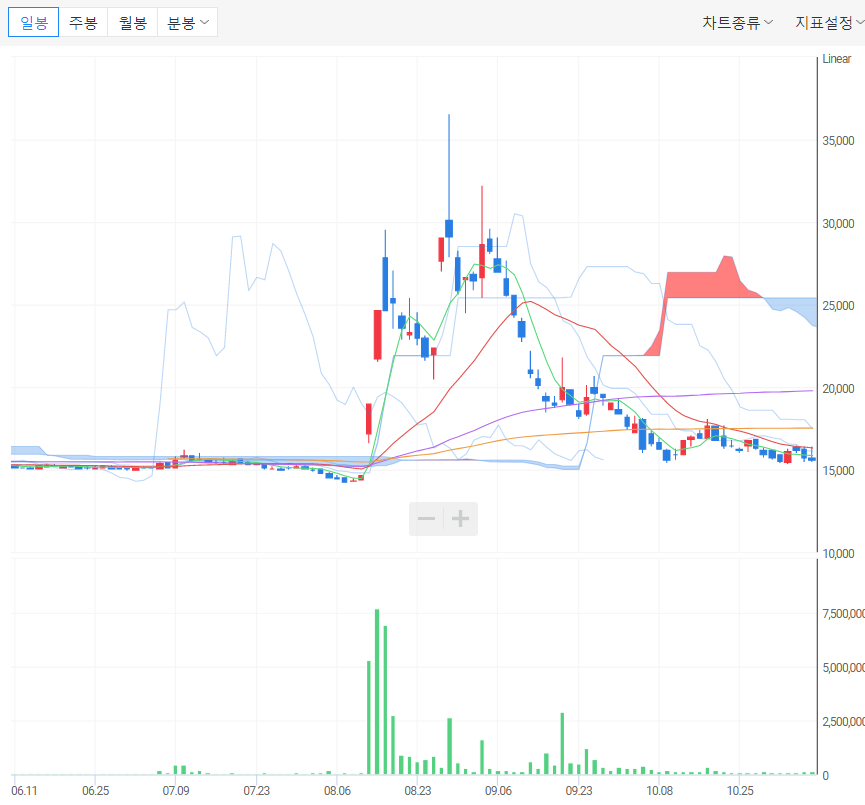Click the 20,000 price axis label
Viewport: 865px width, 805px height.
838,388
